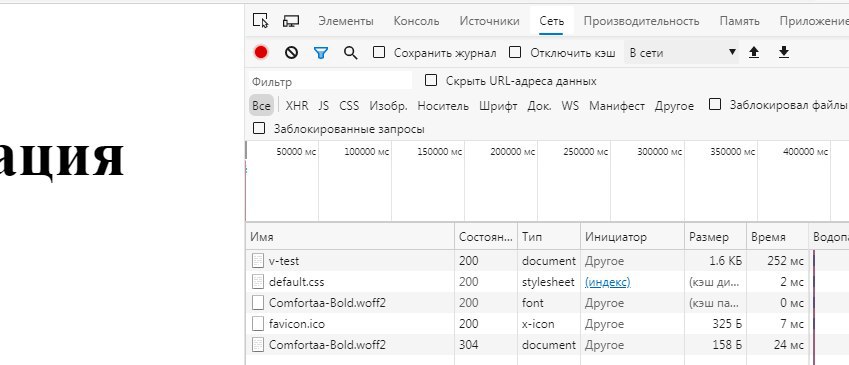The height and width of the screenshot is (365, 849).
Task: Check the Отключить кэш checkbox
Action: pyautogui.click(x=515, y=53)
